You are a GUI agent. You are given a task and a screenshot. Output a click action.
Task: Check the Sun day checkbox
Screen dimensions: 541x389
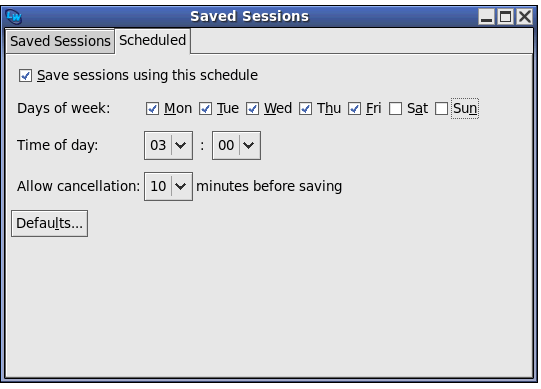441,109
